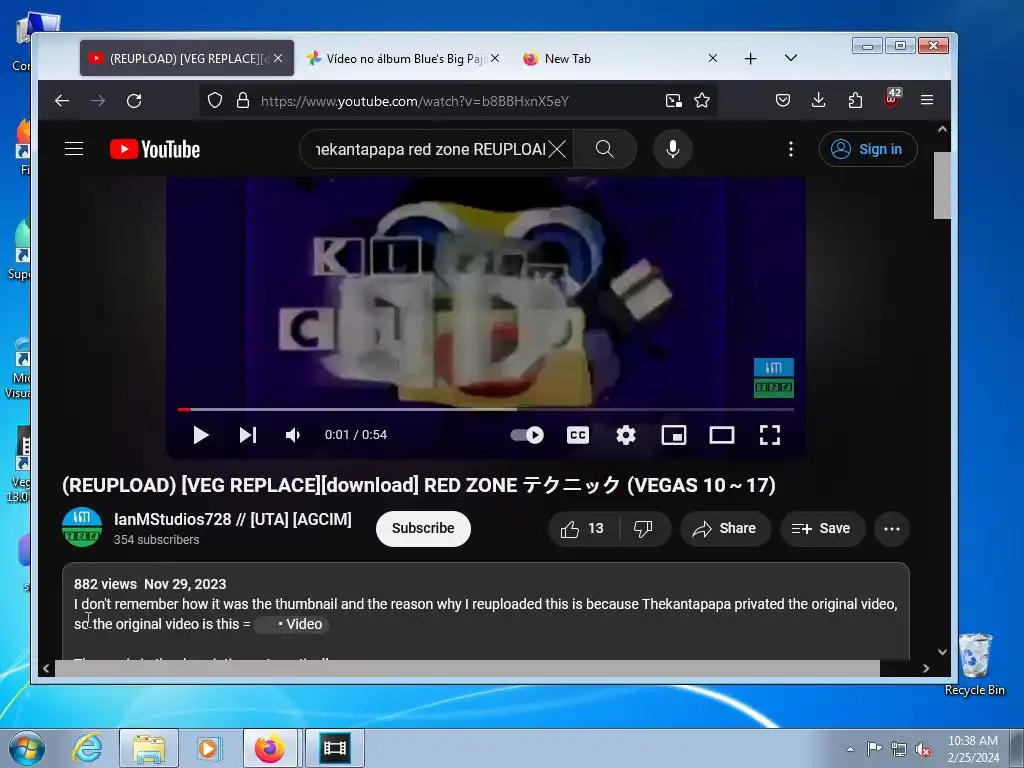
Task: Like the video
Action: point(583,528)
